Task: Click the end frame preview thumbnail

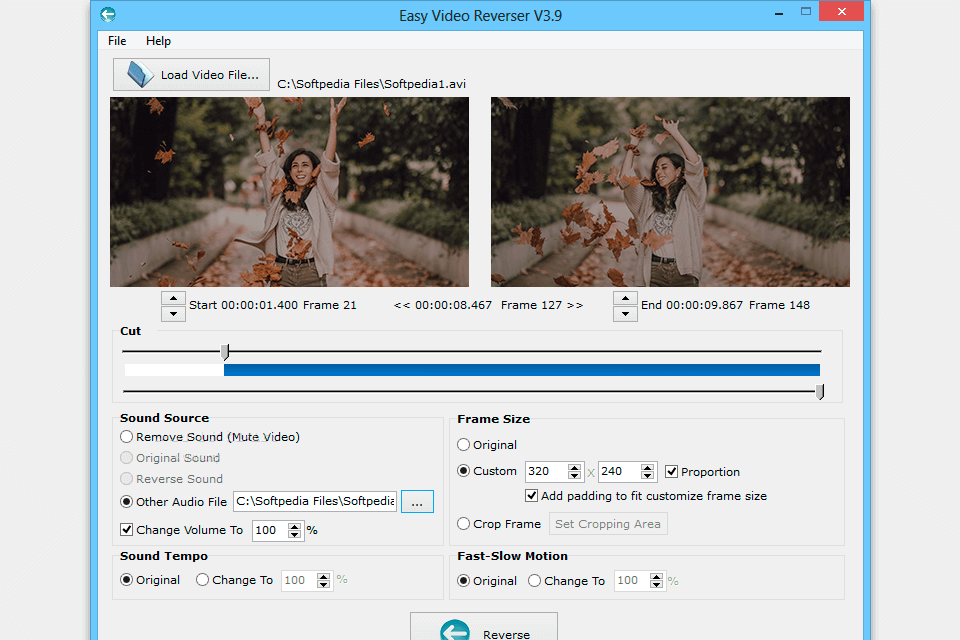Action: (x=670, y=192)
